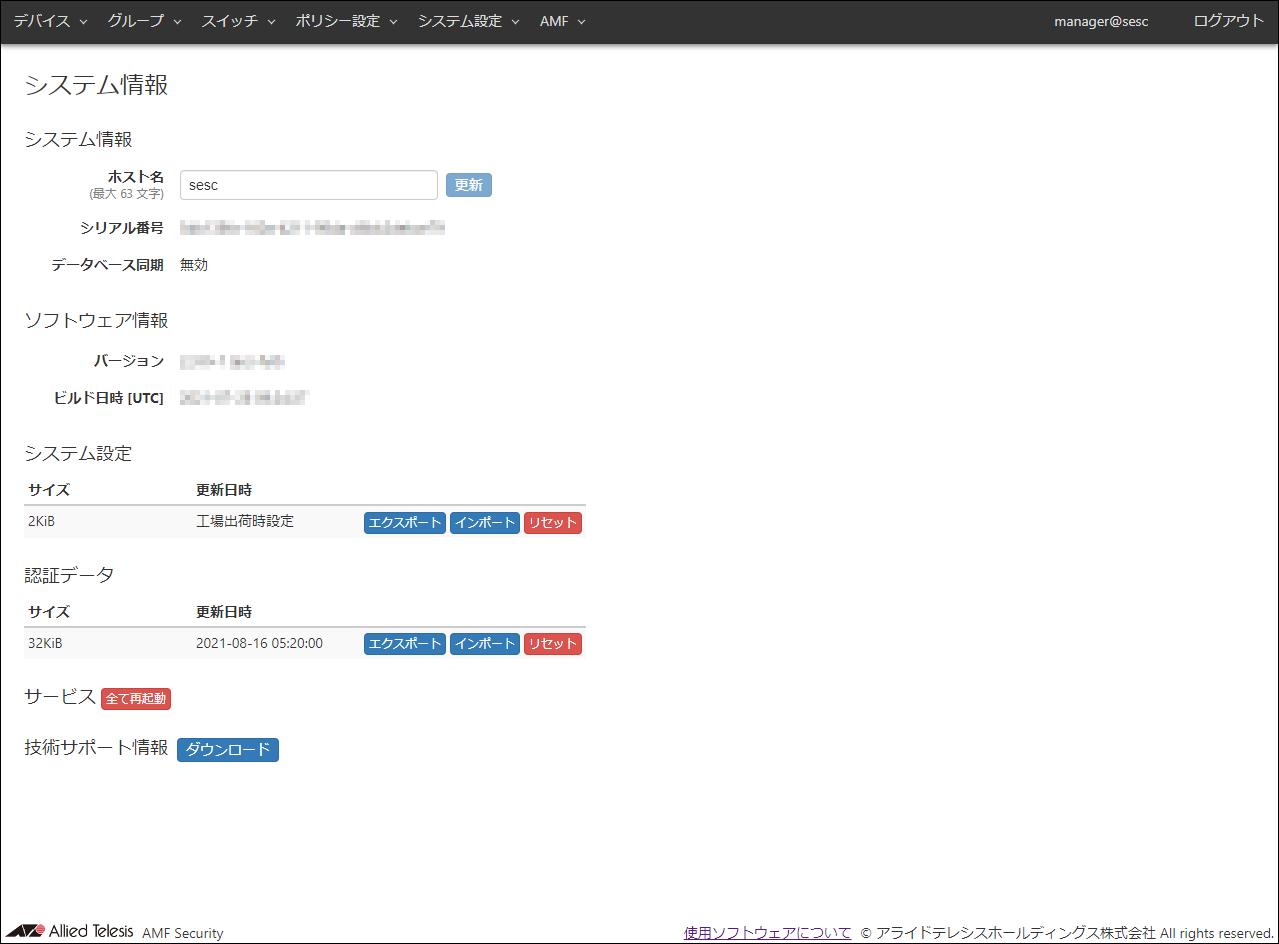1279x944 pixels.
Task: Reset the 認証データ
Action: [552, 644]
